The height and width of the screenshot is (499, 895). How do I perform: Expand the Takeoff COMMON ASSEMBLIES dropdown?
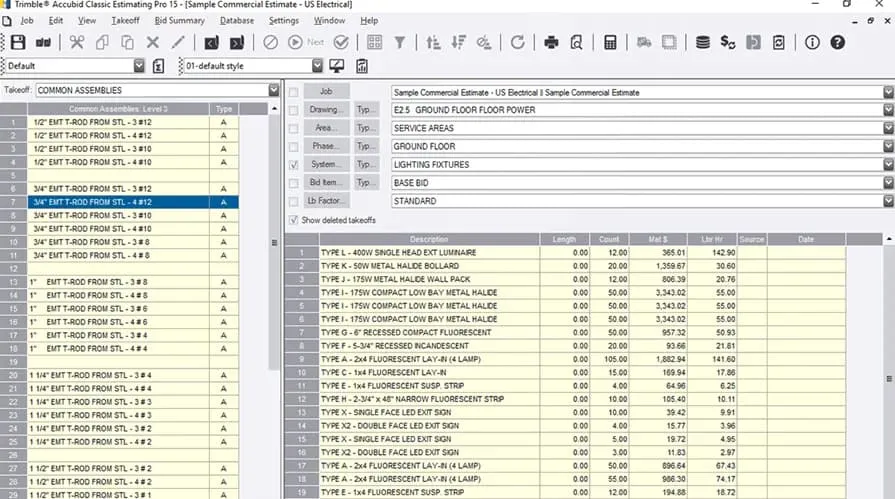(274, 90)
